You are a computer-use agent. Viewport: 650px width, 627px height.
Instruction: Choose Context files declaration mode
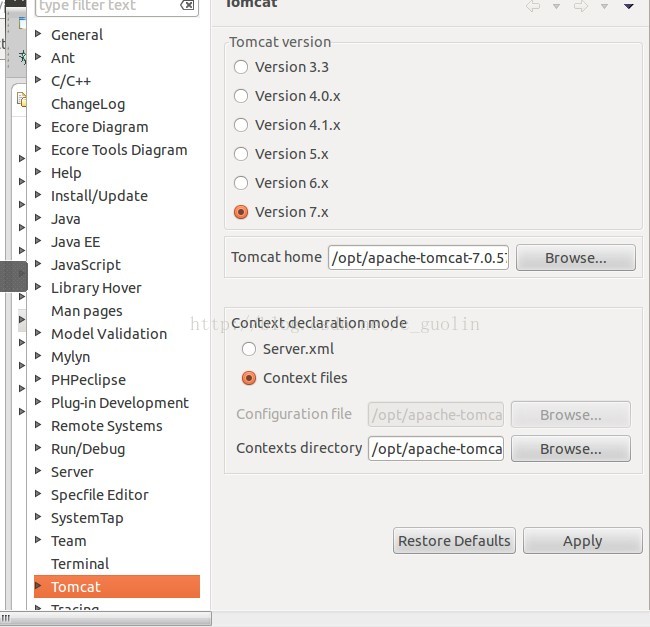tap(249, 378)
